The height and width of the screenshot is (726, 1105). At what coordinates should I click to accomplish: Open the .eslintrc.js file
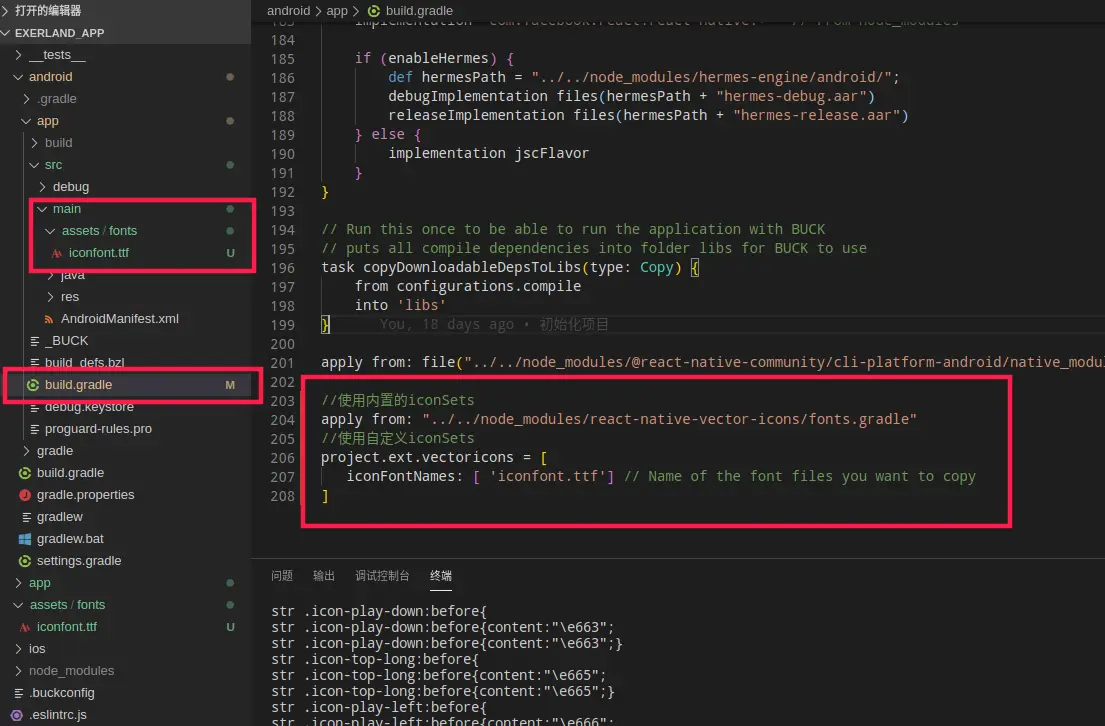58,715
